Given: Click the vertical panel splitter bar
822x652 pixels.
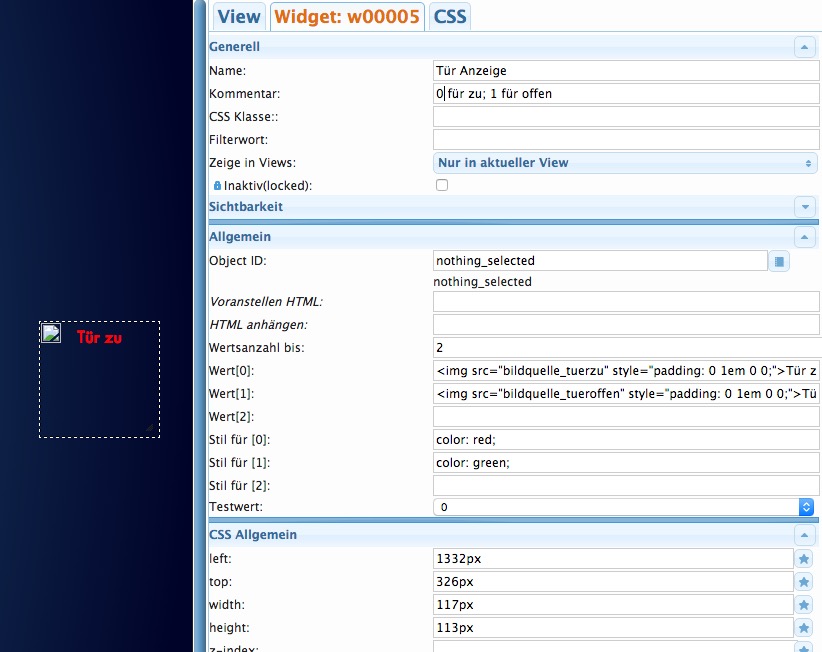Looking at the screenshot, I should pos(199,326).
